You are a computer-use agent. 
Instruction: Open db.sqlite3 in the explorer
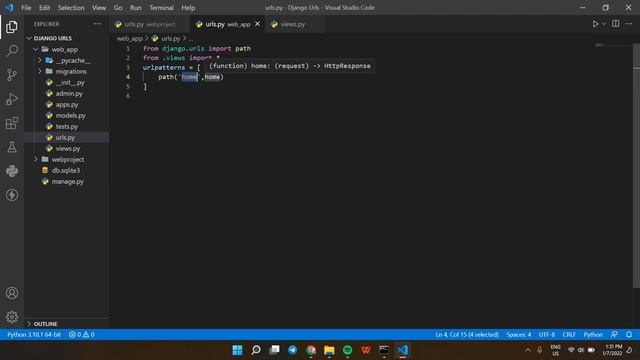(66, 170)
